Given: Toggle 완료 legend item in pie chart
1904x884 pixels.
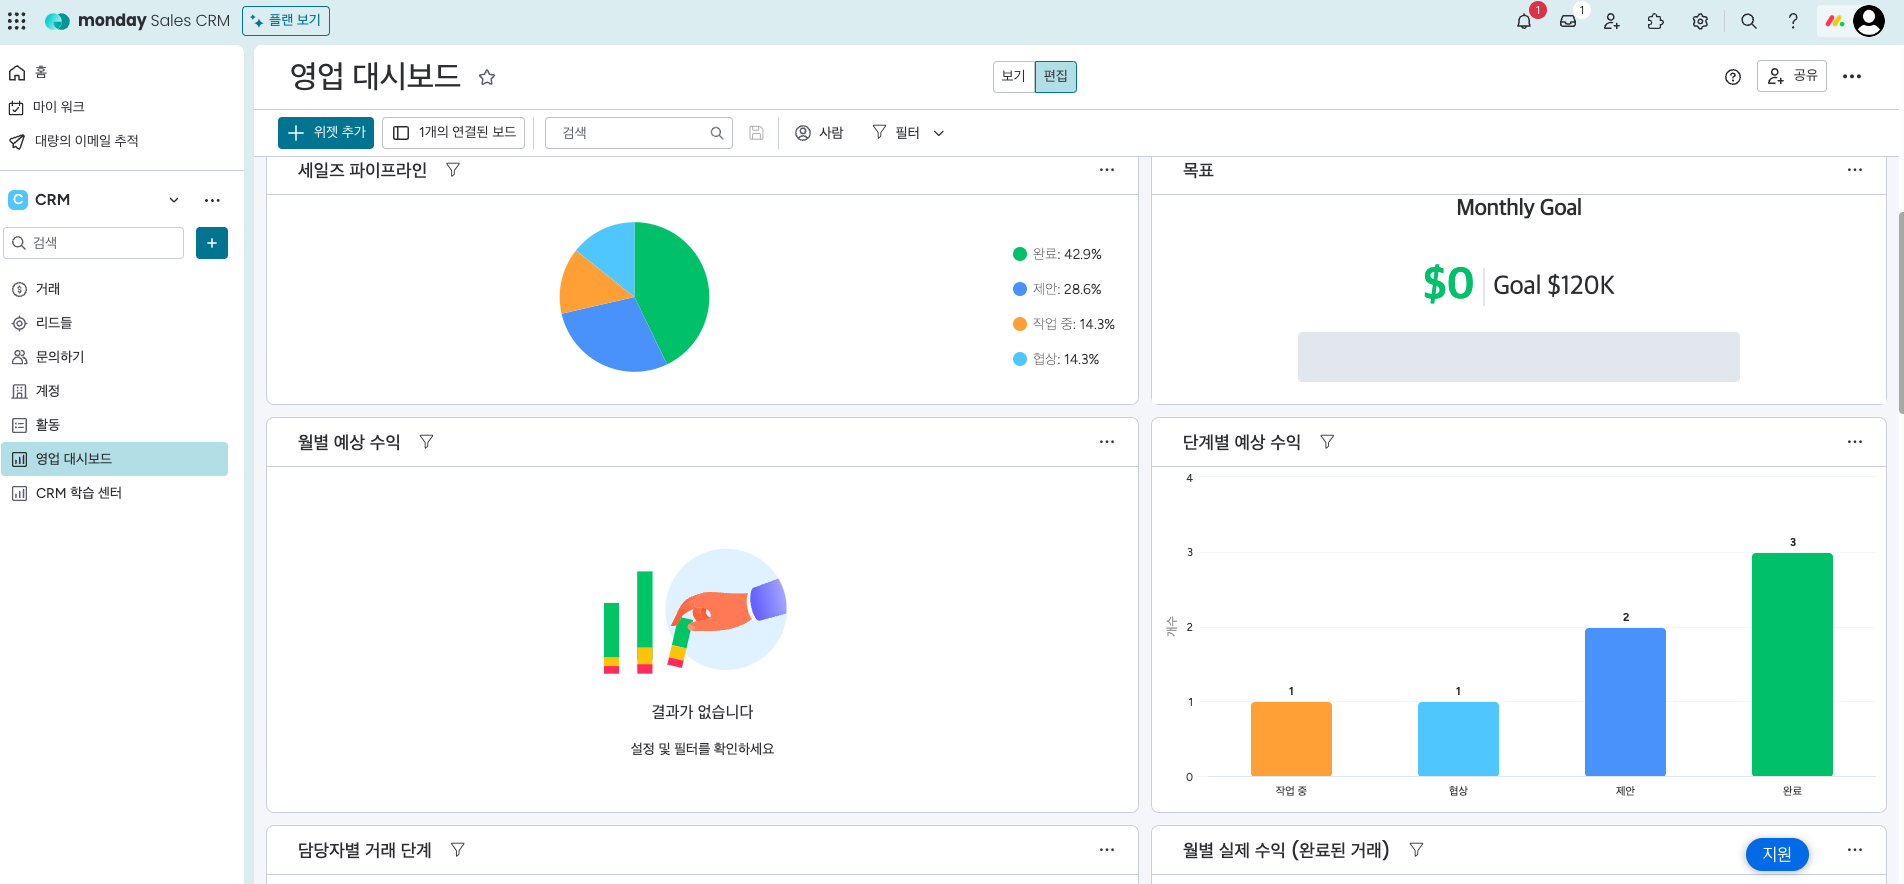Looking at the screenshot, I should coord(1056,254).
